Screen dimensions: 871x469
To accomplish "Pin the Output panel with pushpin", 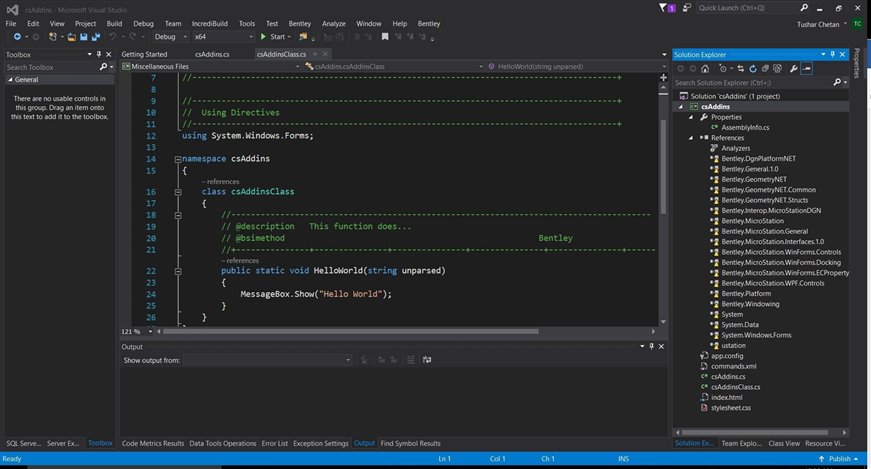I will click(652, 346).
